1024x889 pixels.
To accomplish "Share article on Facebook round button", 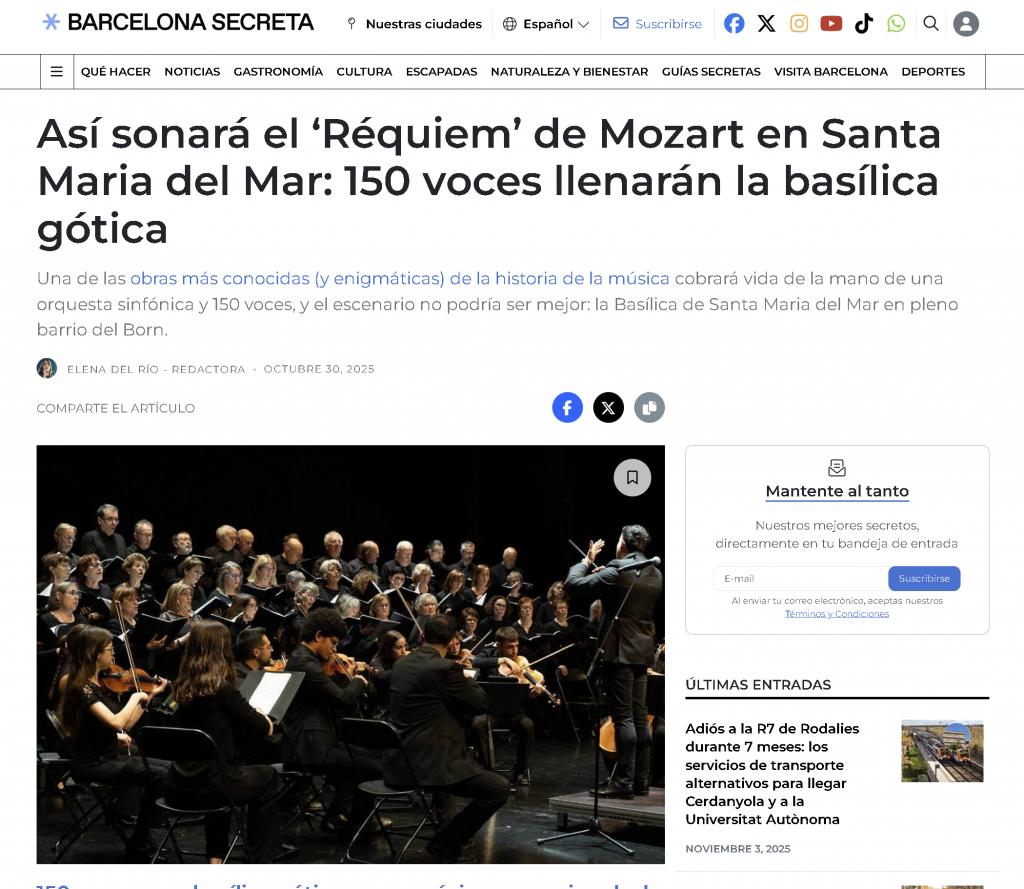I will (x=568, y=408).
